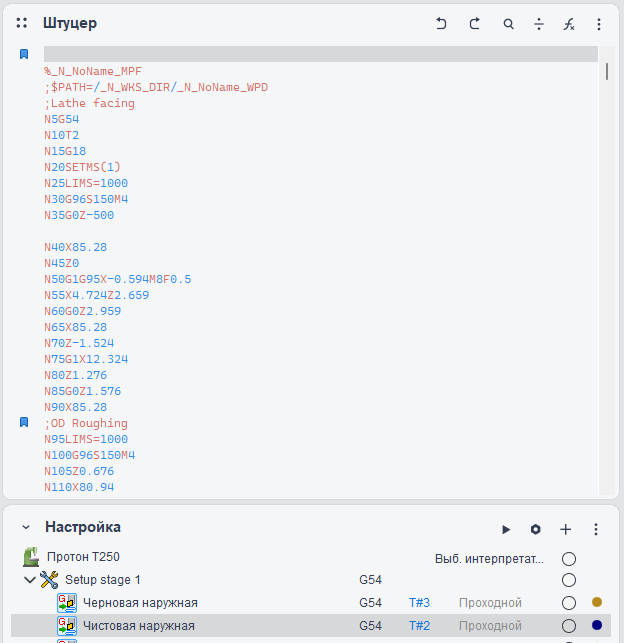The height and width of the screenshot is (643, 624).
Task: Toggle the circle for Протон T250 row
Action: click(569, 558)
